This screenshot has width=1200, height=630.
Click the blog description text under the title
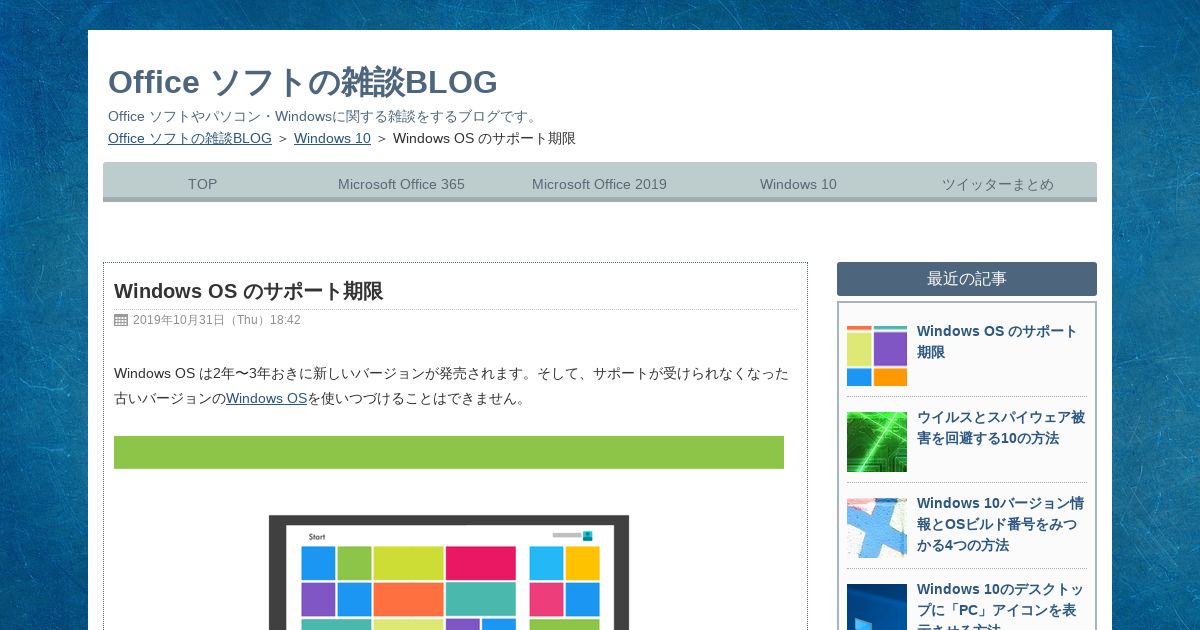click(x=325, y=116)
